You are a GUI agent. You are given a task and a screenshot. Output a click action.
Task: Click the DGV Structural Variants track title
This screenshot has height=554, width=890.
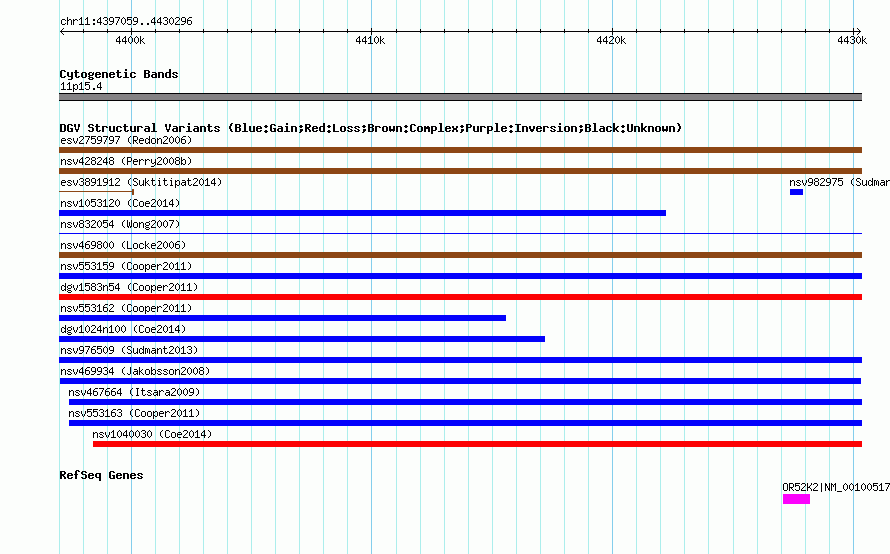click(x=371, y=128)
